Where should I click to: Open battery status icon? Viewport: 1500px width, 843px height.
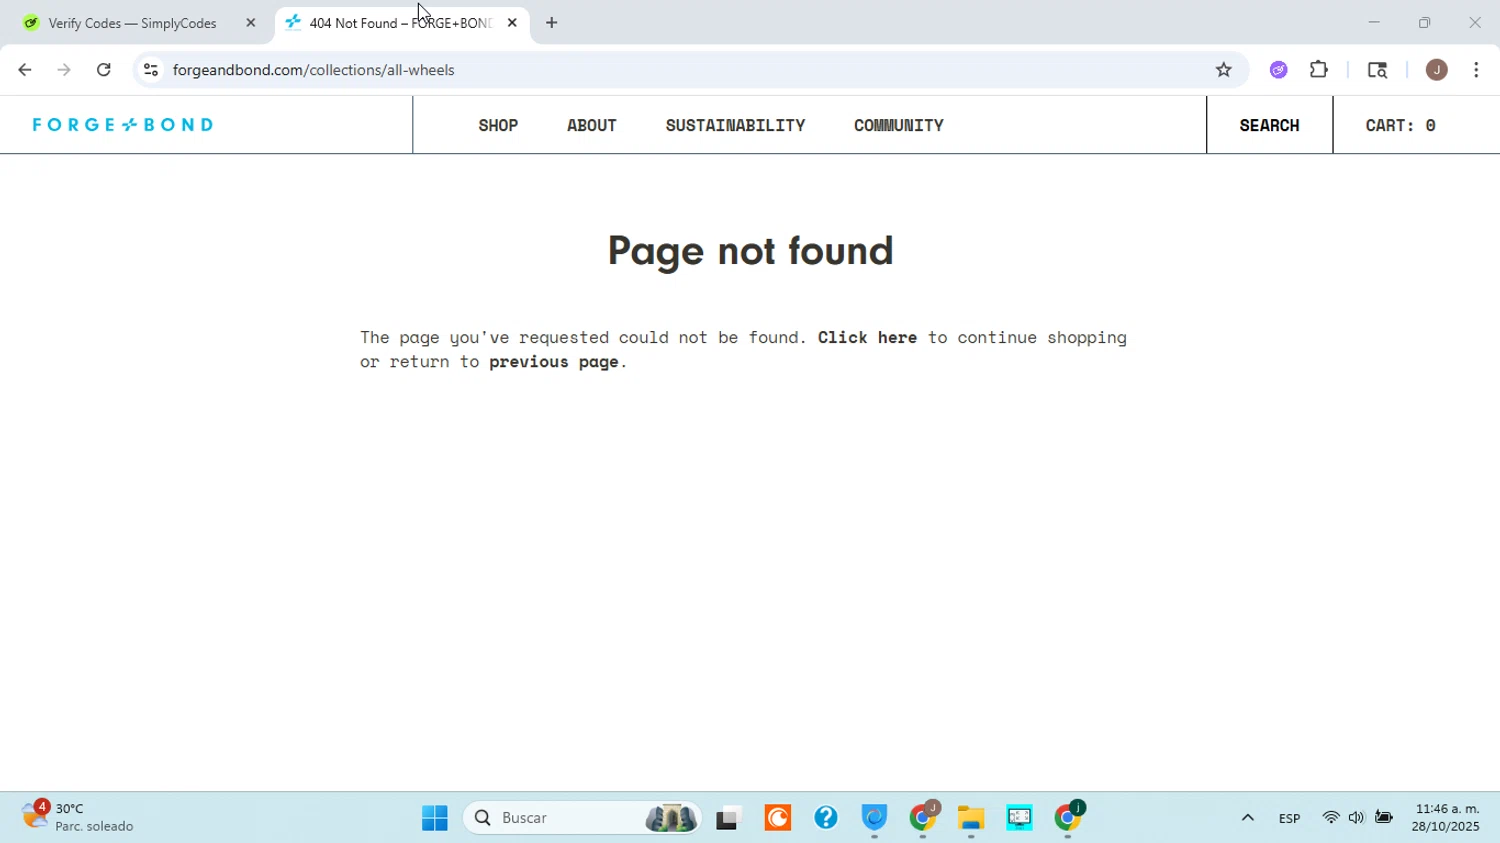(x=1384, y=818)
